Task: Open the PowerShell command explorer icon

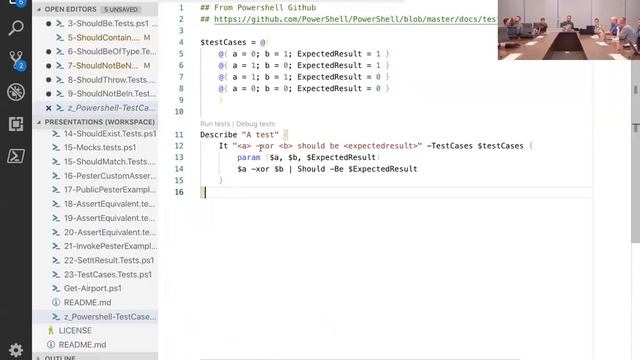Action: click(x=16, y=156)
